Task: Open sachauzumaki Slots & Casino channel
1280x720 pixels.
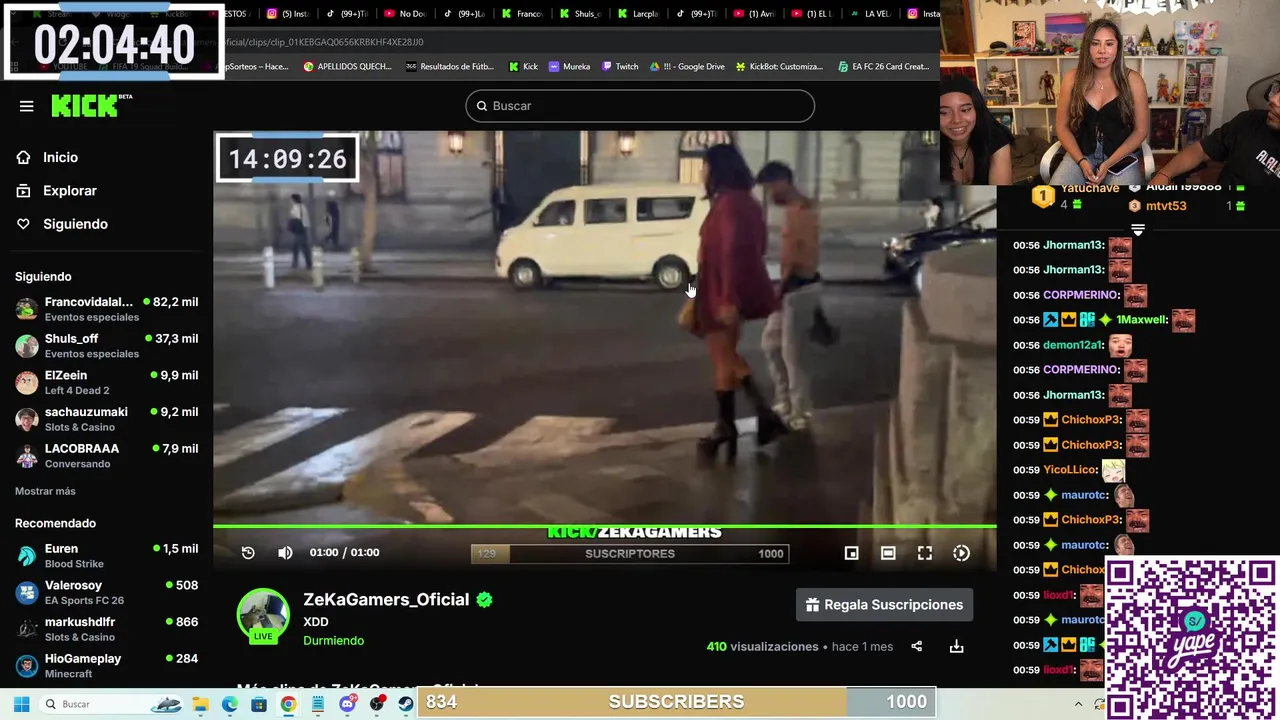Action: coord(106,418)
